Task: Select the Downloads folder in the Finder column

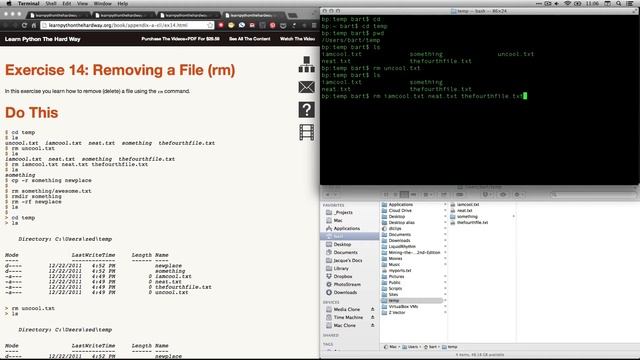Action: pos(399,240)
